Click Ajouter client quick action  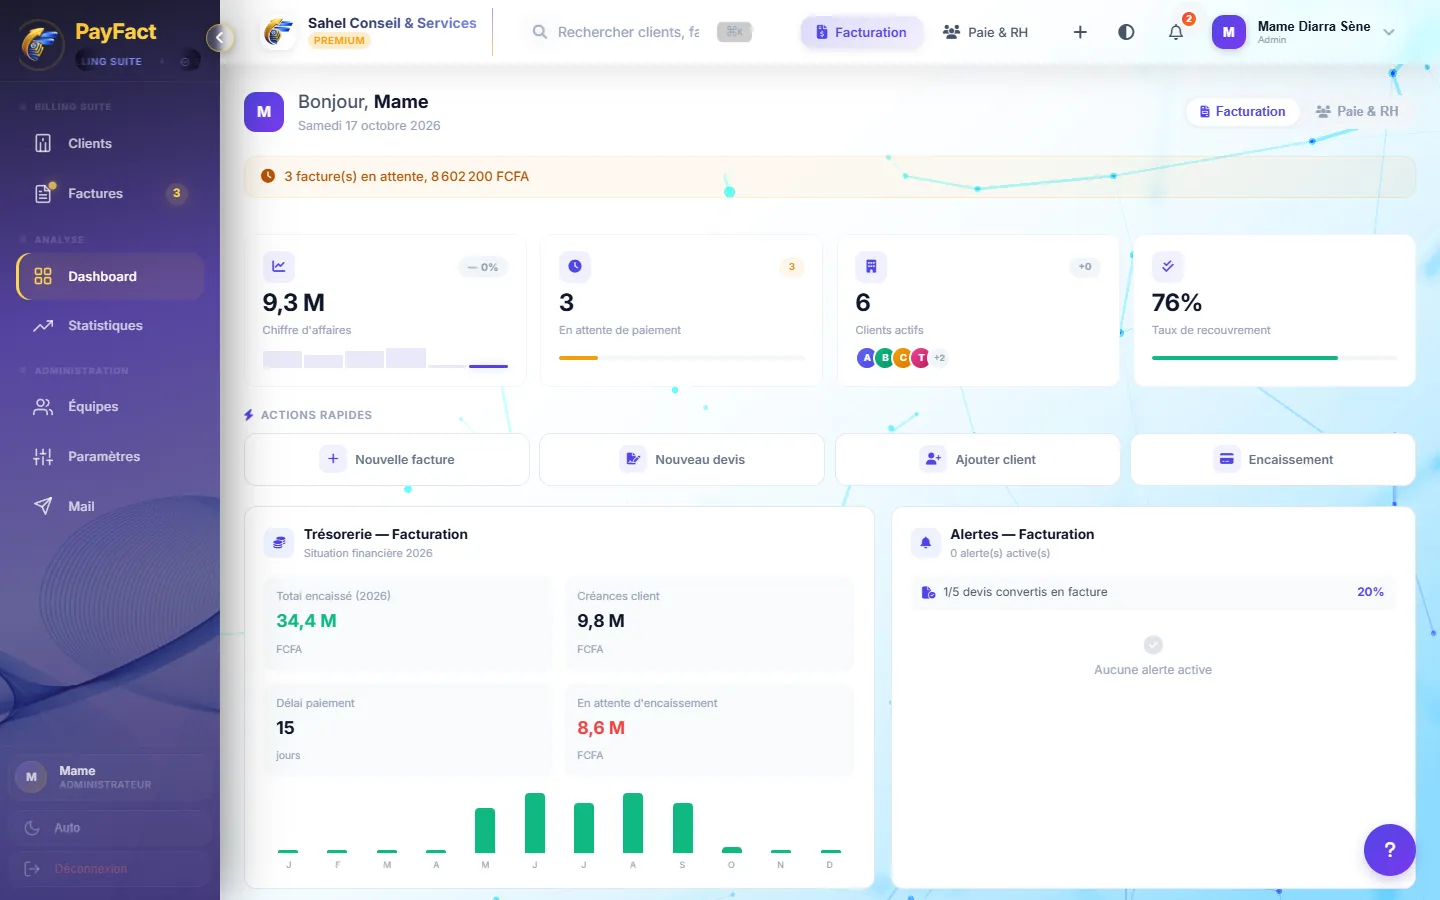978,460
